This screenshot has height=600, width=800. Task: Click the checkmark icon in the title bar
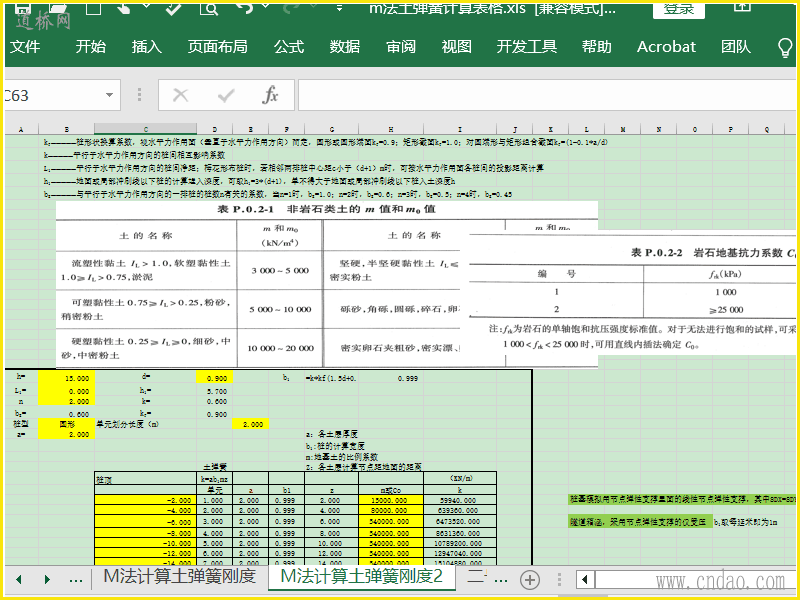(x=173, y=8)
